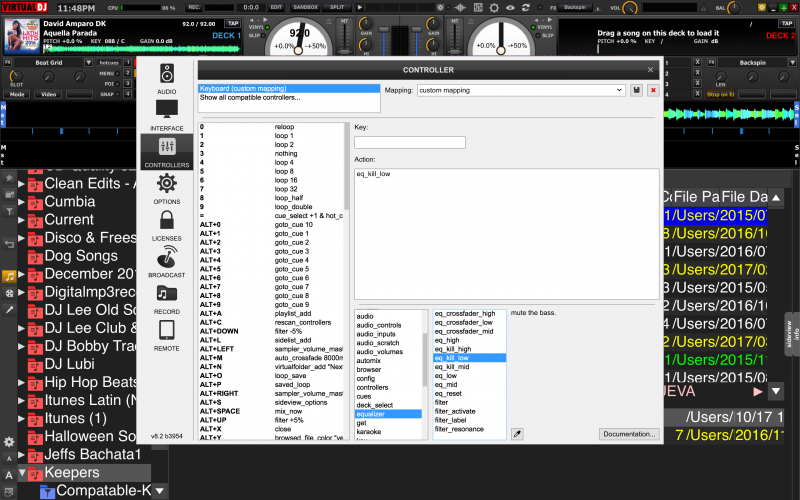Open the Interface settings section

click(167, 115)
